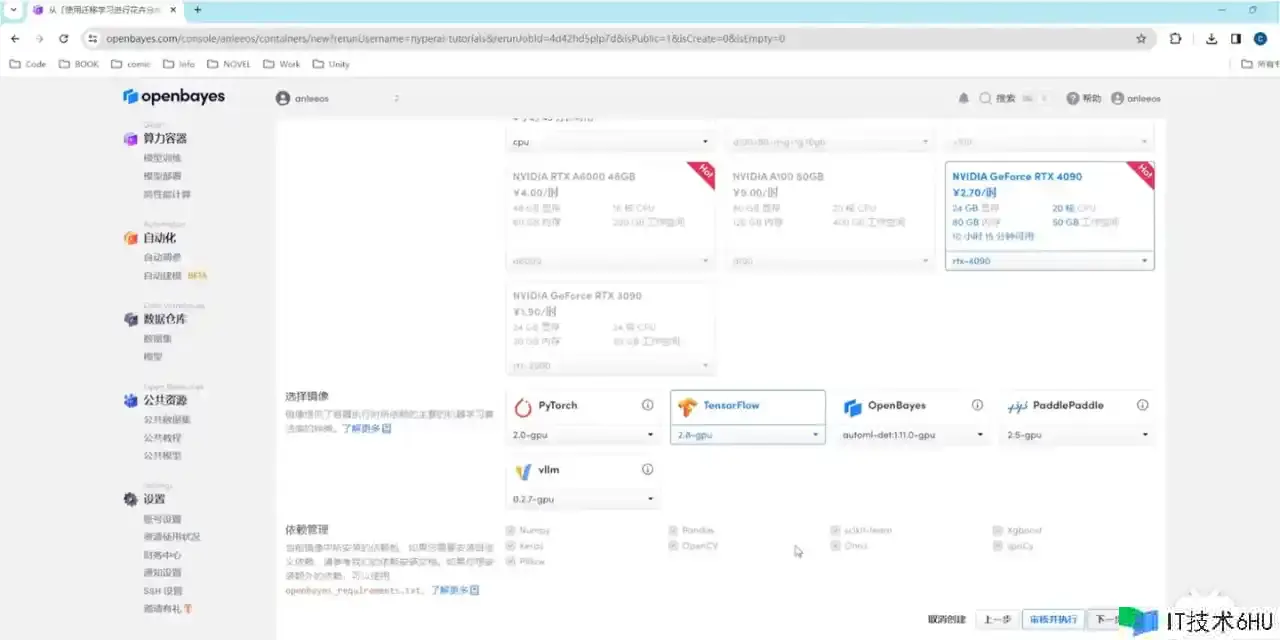Open 了解更多 link under 依赖管理

point(455,590)
